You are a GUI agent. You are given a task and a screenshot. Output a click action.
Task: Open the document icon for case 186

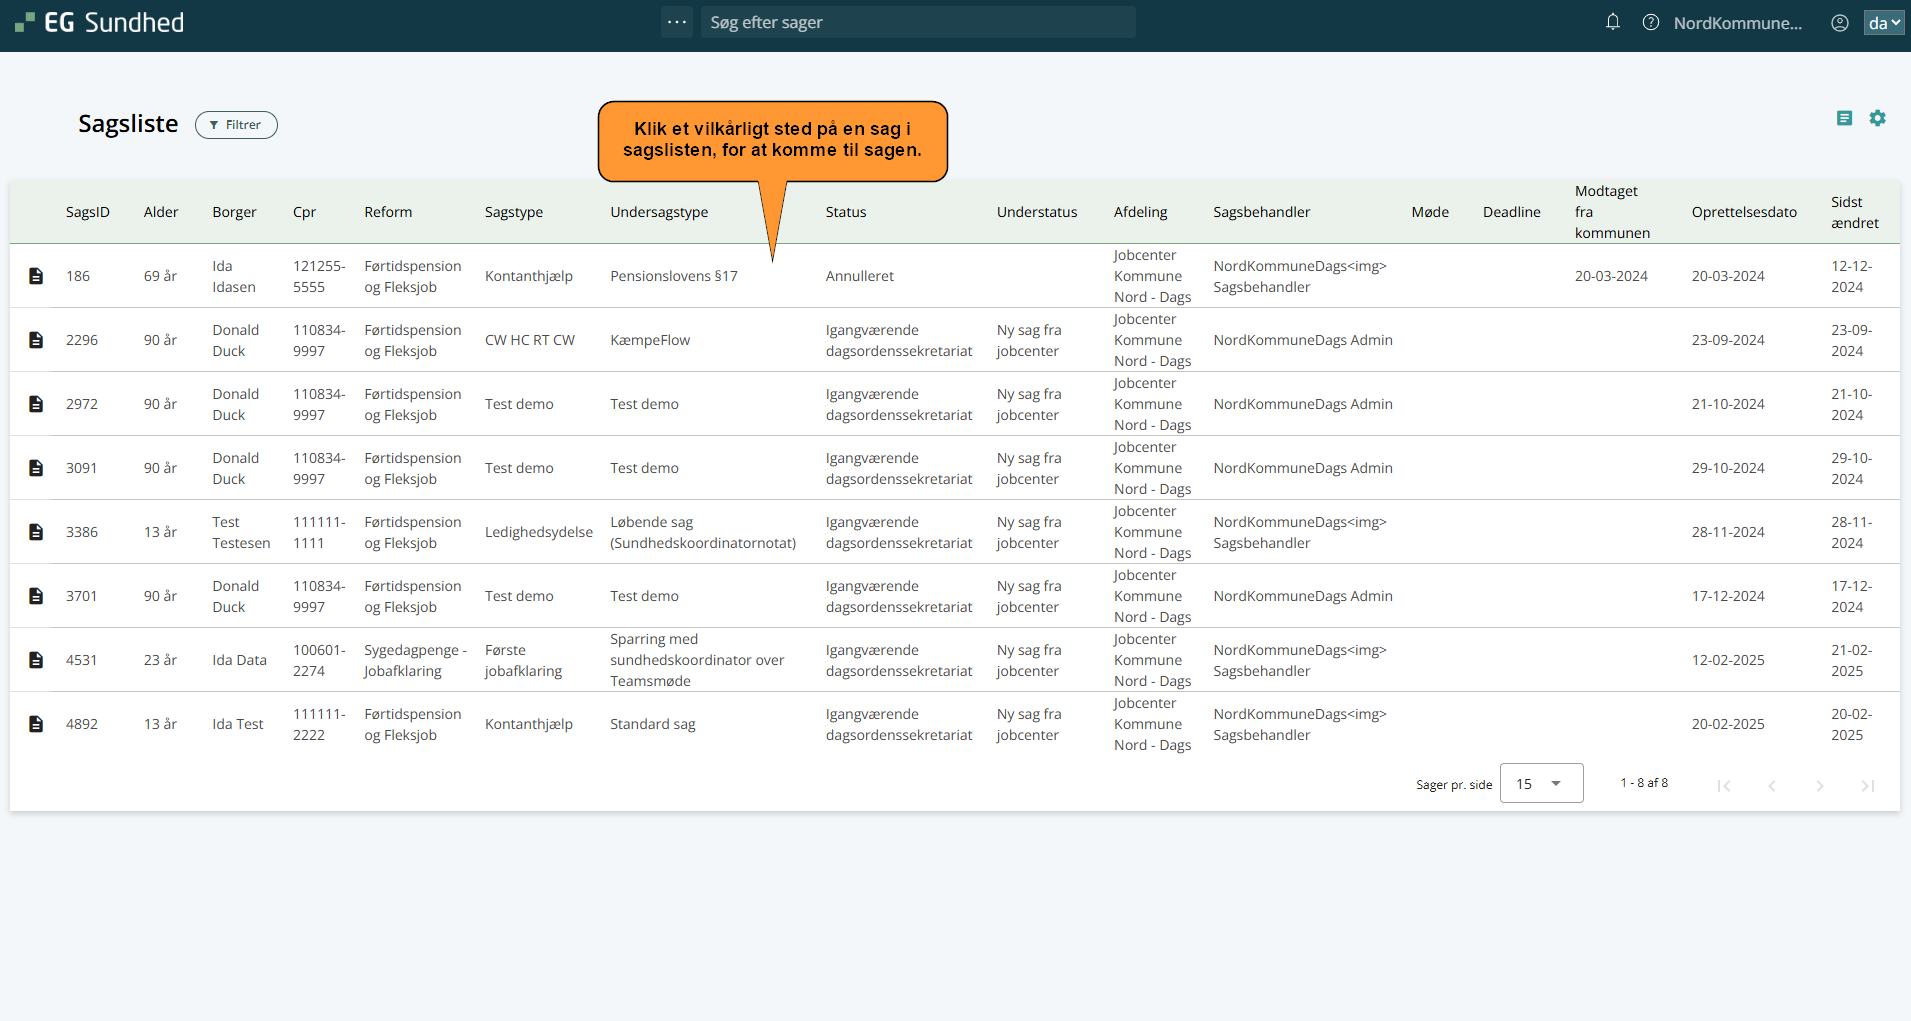tap(36, 276)
